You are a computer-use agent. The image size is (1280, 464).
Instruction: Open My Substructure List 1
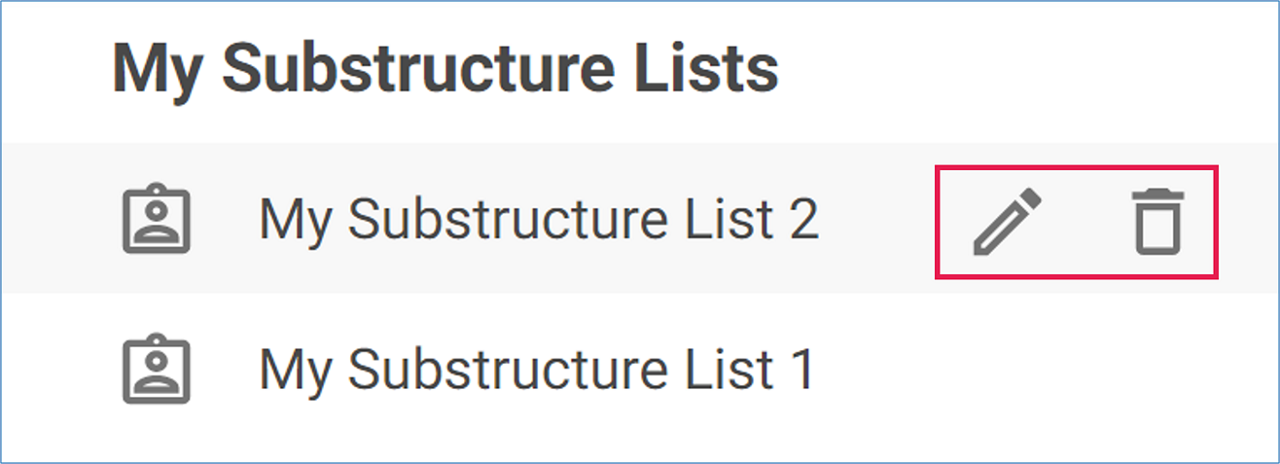point(537,370)
